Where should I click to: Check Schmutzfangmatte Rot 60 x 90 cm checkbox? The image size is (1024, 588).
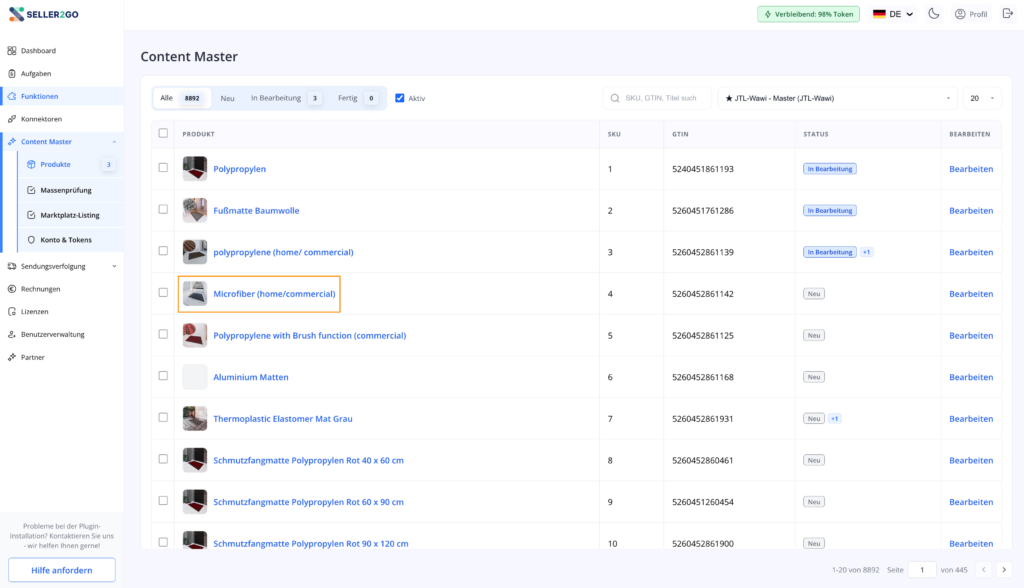pyautogui.click(x=163, y=500)
